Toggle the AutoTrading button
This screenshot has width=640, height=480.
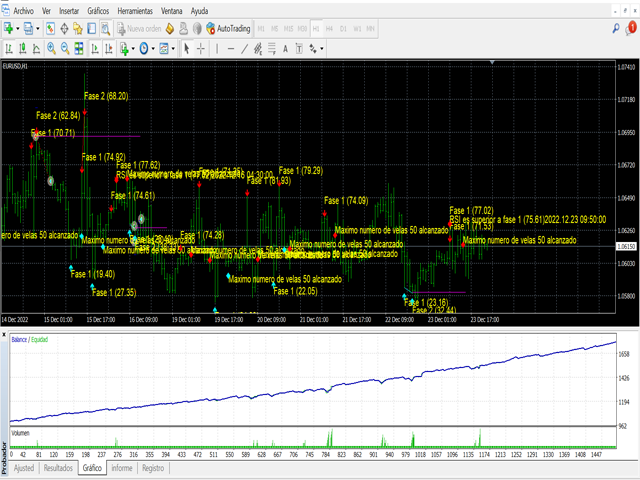click(228, 29)
